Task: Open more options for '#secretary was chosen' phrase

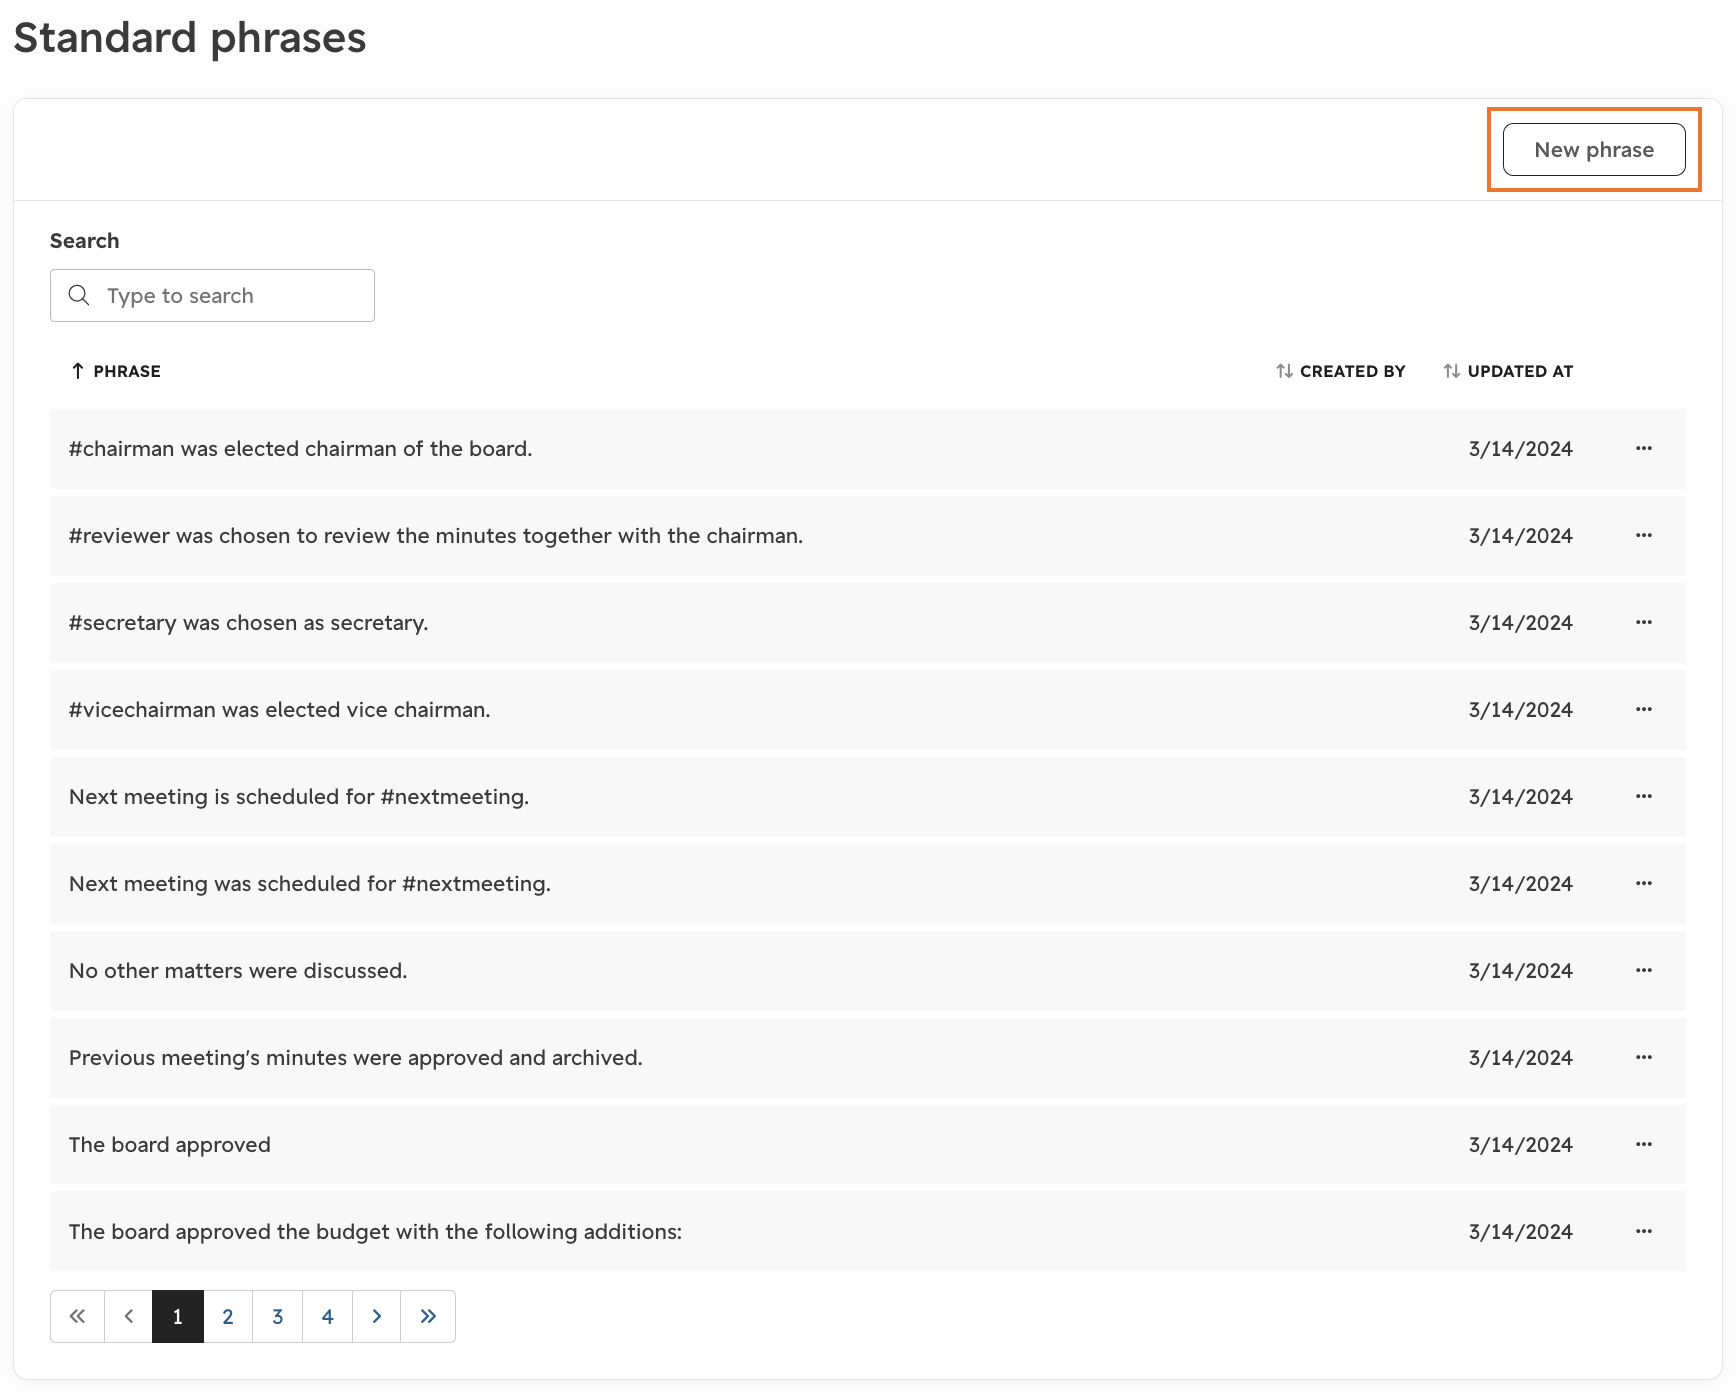Action: [1643, 623]
